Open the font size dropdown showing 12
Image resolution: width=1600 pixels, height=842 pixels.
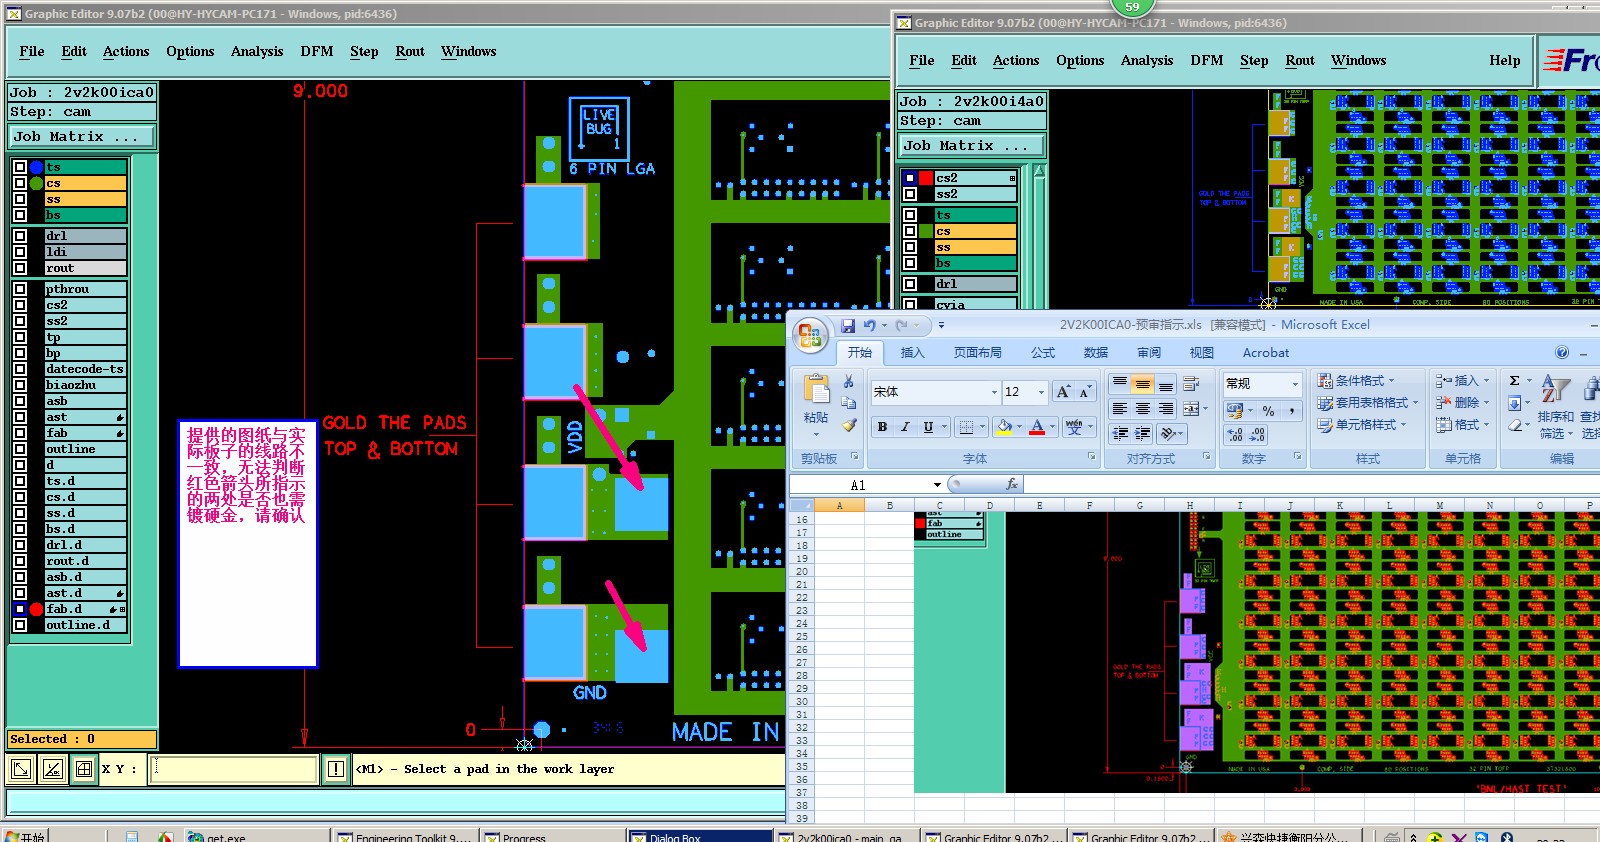(x=1041, y=392)
